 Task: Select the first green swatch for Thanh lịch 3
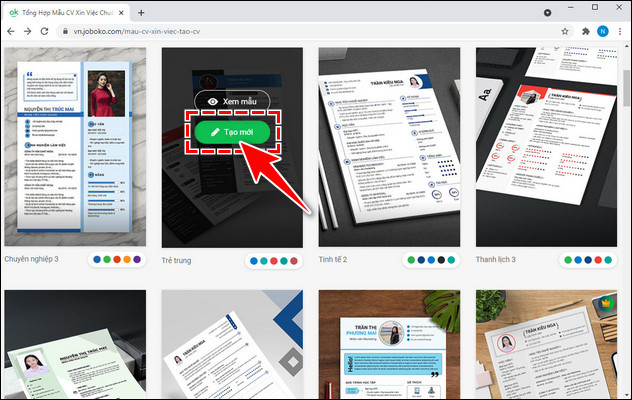tap(568, 260)
